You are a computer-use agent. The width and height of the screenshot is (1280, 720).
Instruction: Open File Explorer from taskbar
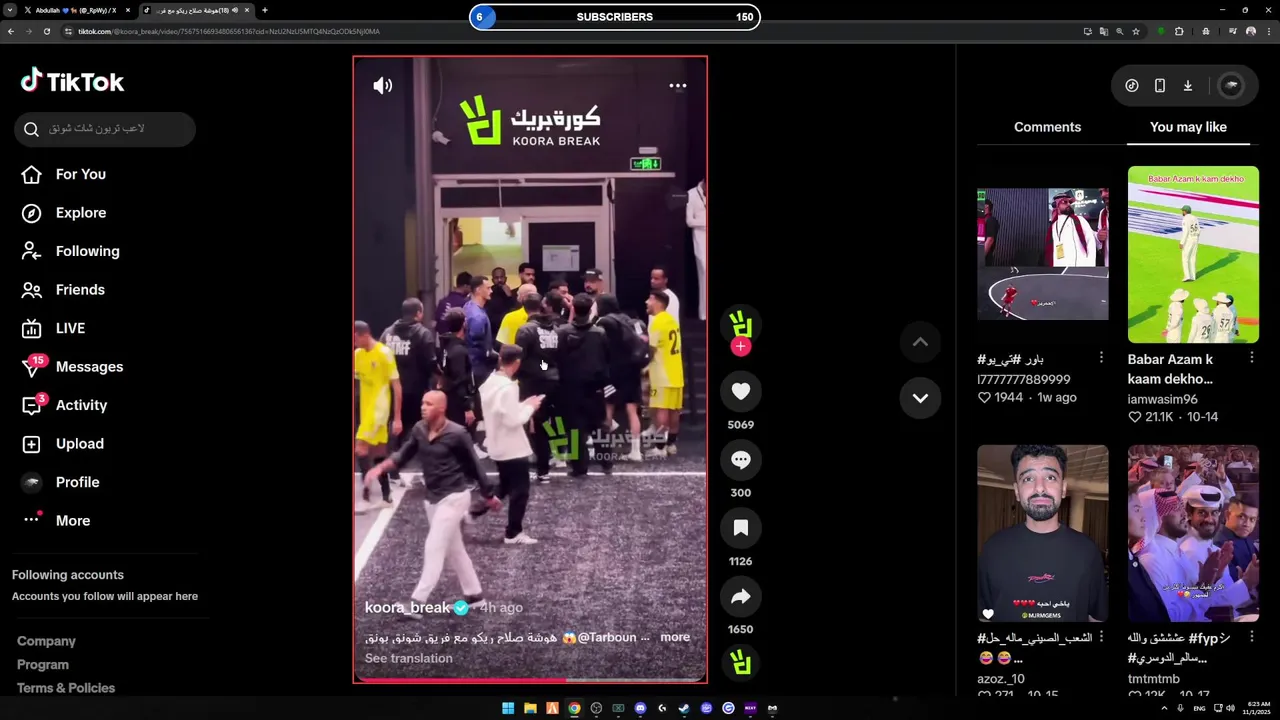[x=530, y=708]
